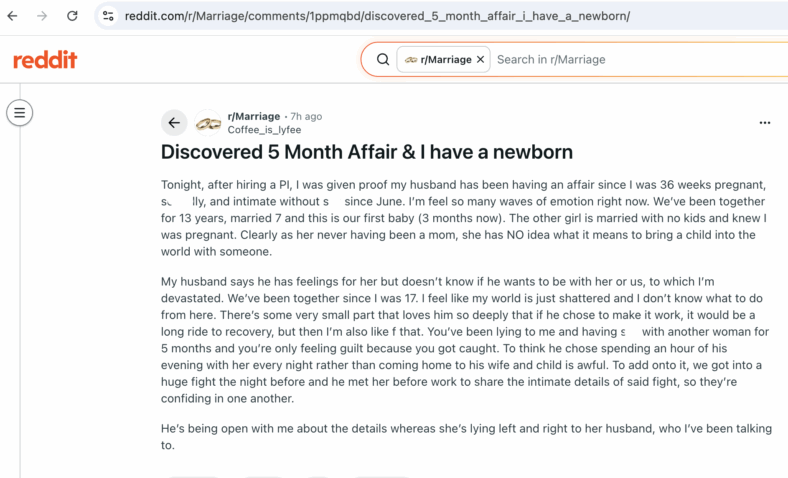Reload the current page

pos(72,16)
